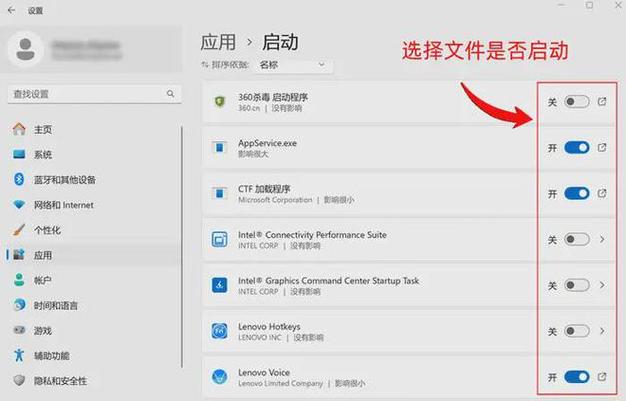Open external link icon for CTF 加载程序
The image size is (626, 401).
pyautogui.click(x=602, y=194)
